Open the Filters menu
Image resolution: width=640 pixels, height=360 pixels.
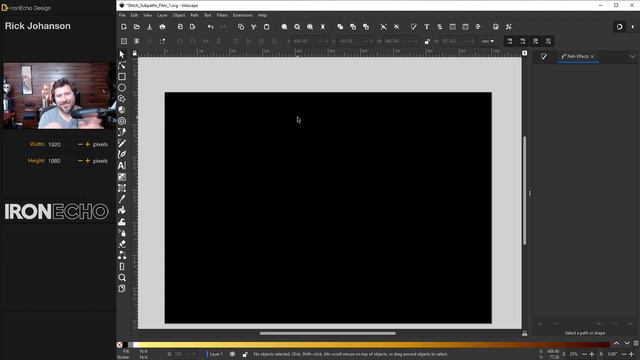222,15
